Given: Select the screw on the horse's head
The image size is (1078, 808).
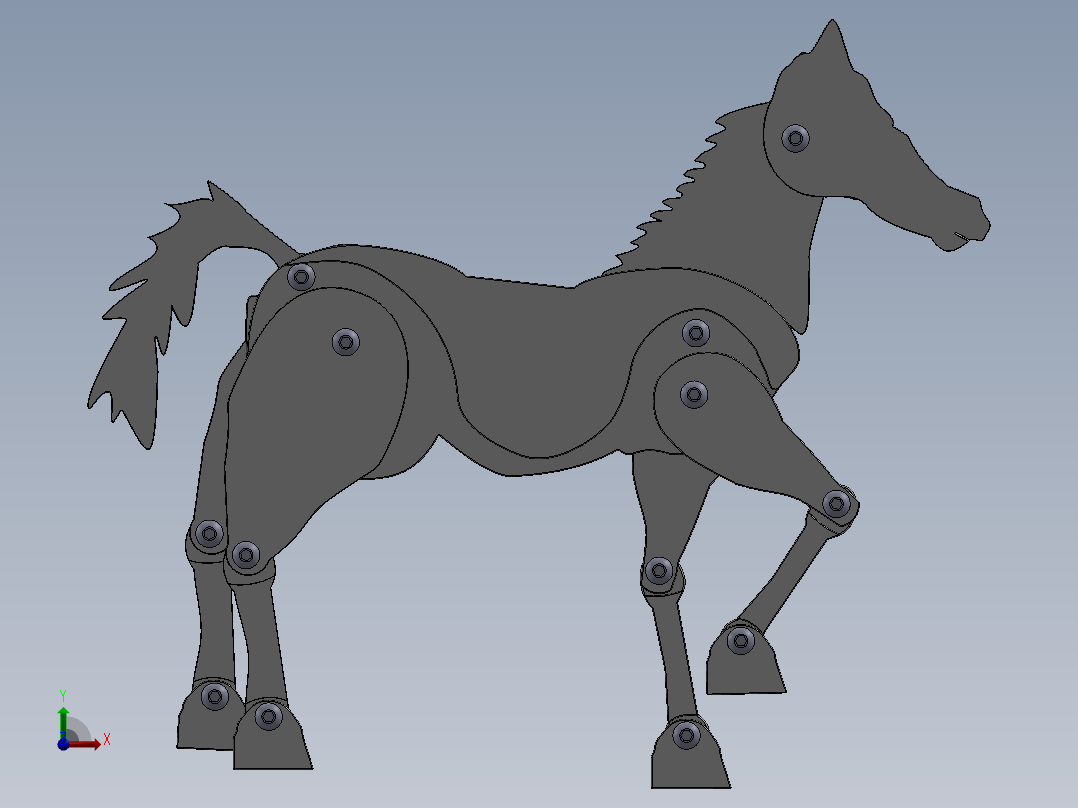Looking at the screenshot, I should point(795,139).
